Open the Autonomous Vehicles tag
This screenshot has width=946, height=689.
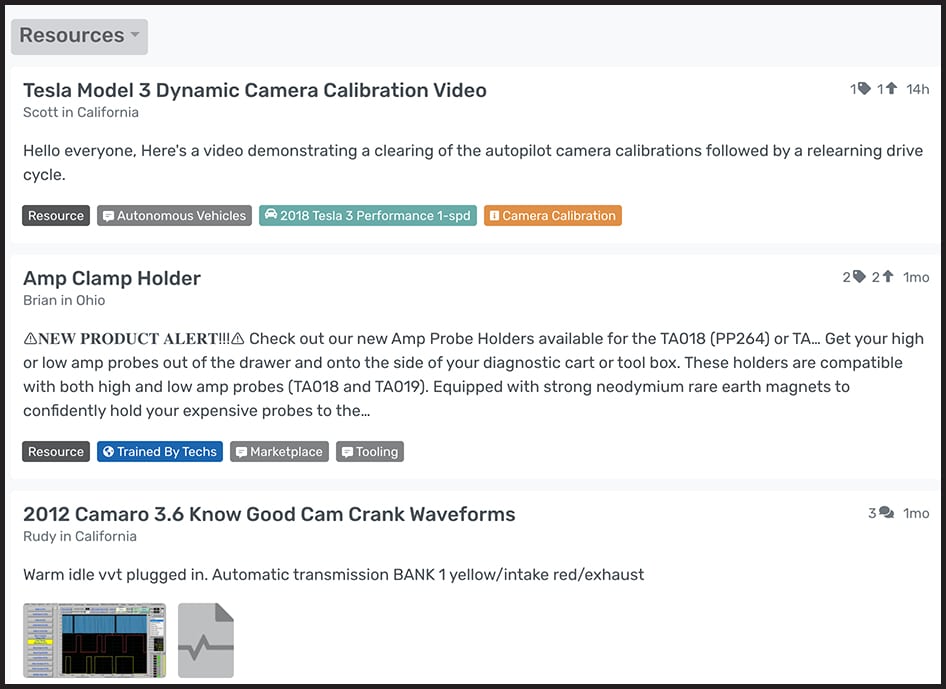pos(174,215)
